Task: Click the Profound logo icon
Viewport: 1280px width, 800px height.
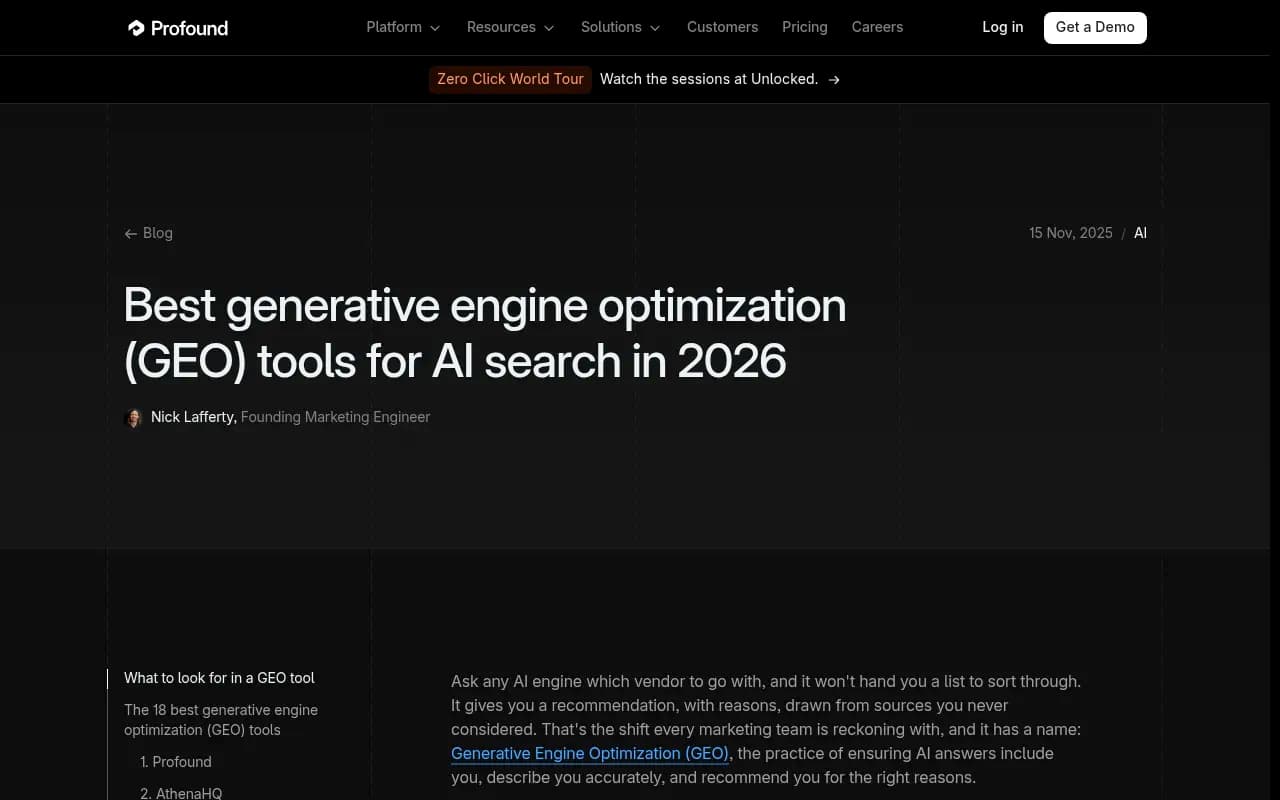Action: coord(136,28)
